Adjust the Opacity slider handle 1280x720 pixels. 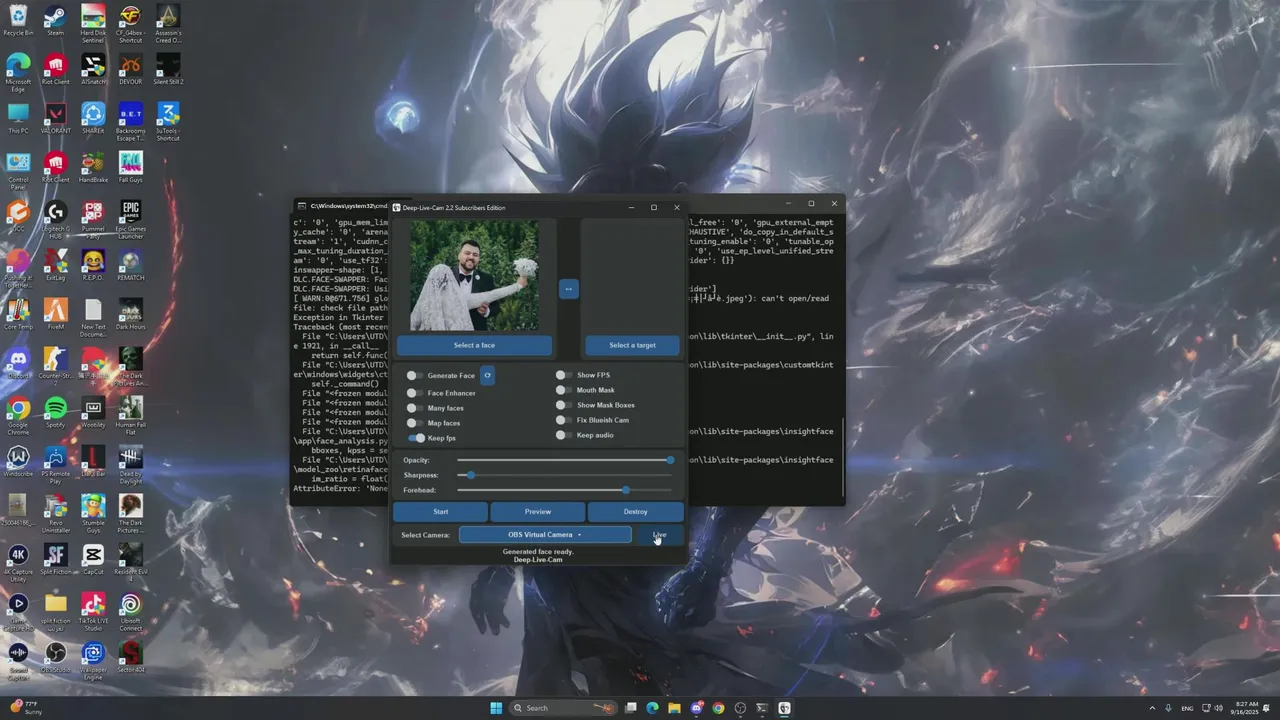(670, 460)
